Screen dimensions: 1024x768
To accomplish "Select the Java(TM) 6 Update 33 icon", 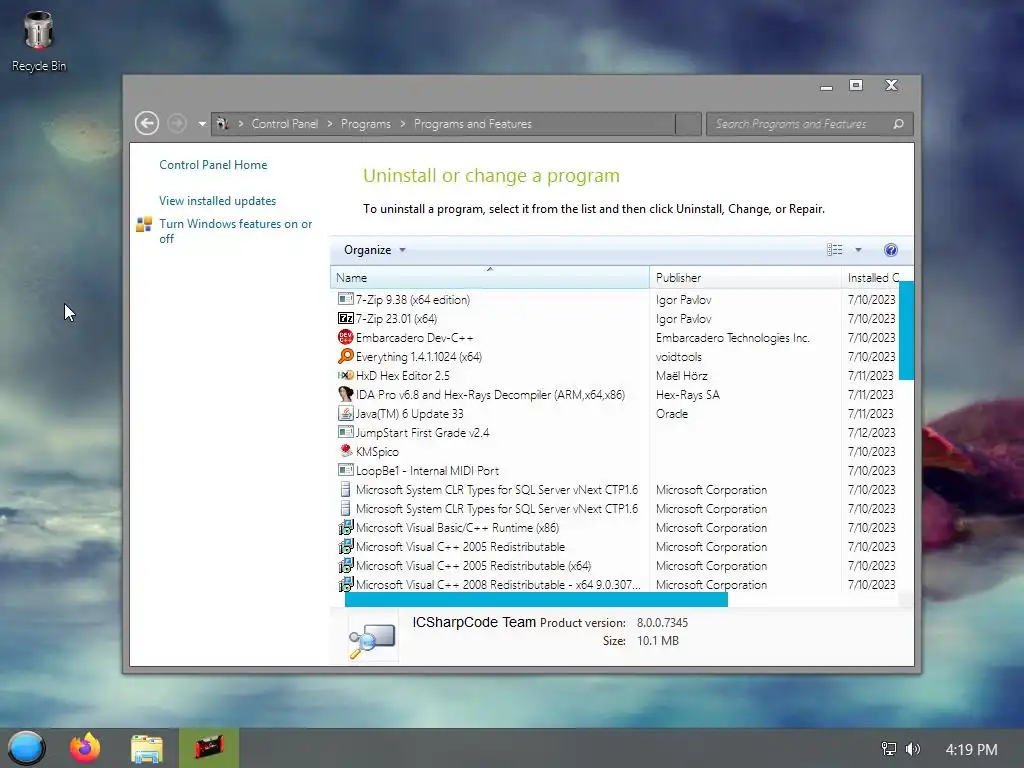I will (x=345, y=413).
